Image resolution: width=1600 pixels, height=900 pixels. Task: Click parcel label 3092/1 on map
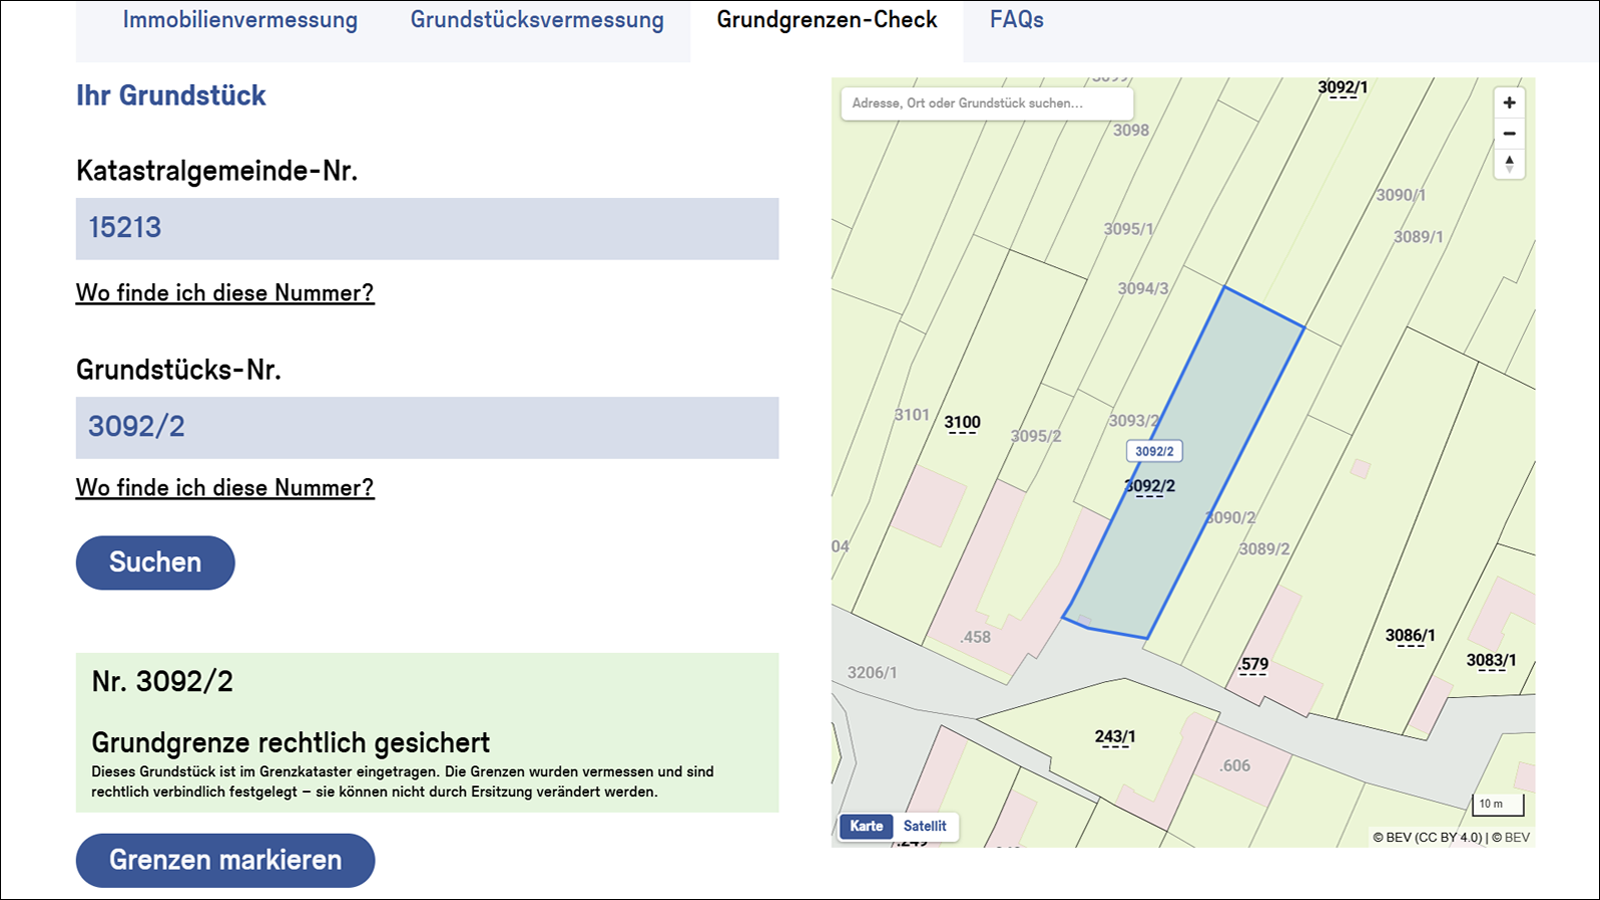pyautogui.click(x=1342, y=88)
